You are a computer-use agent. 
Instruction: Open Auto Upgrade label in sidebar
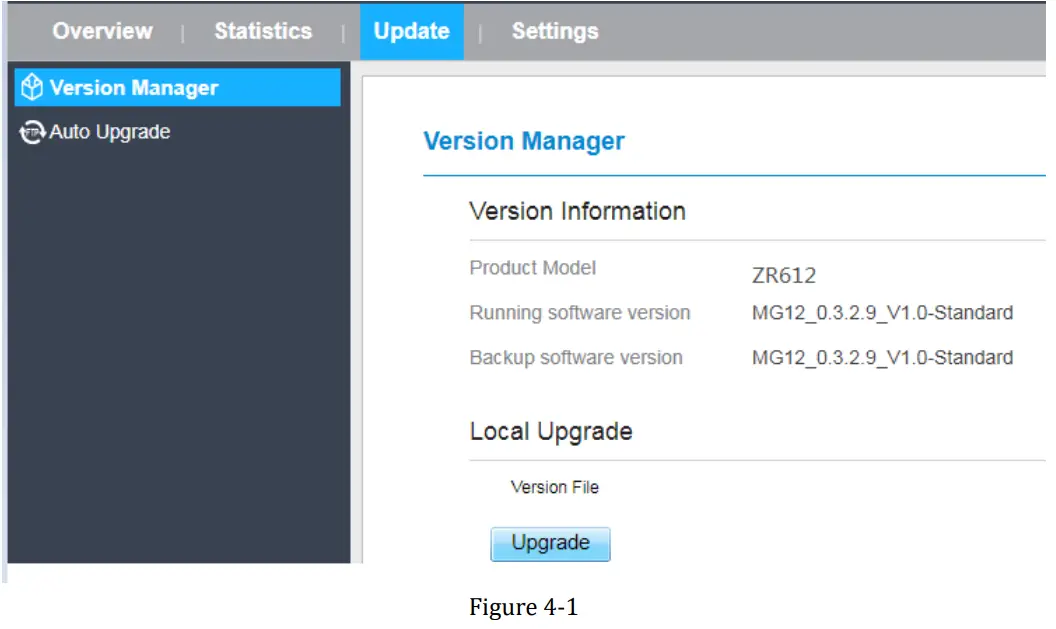coord(110,132)
